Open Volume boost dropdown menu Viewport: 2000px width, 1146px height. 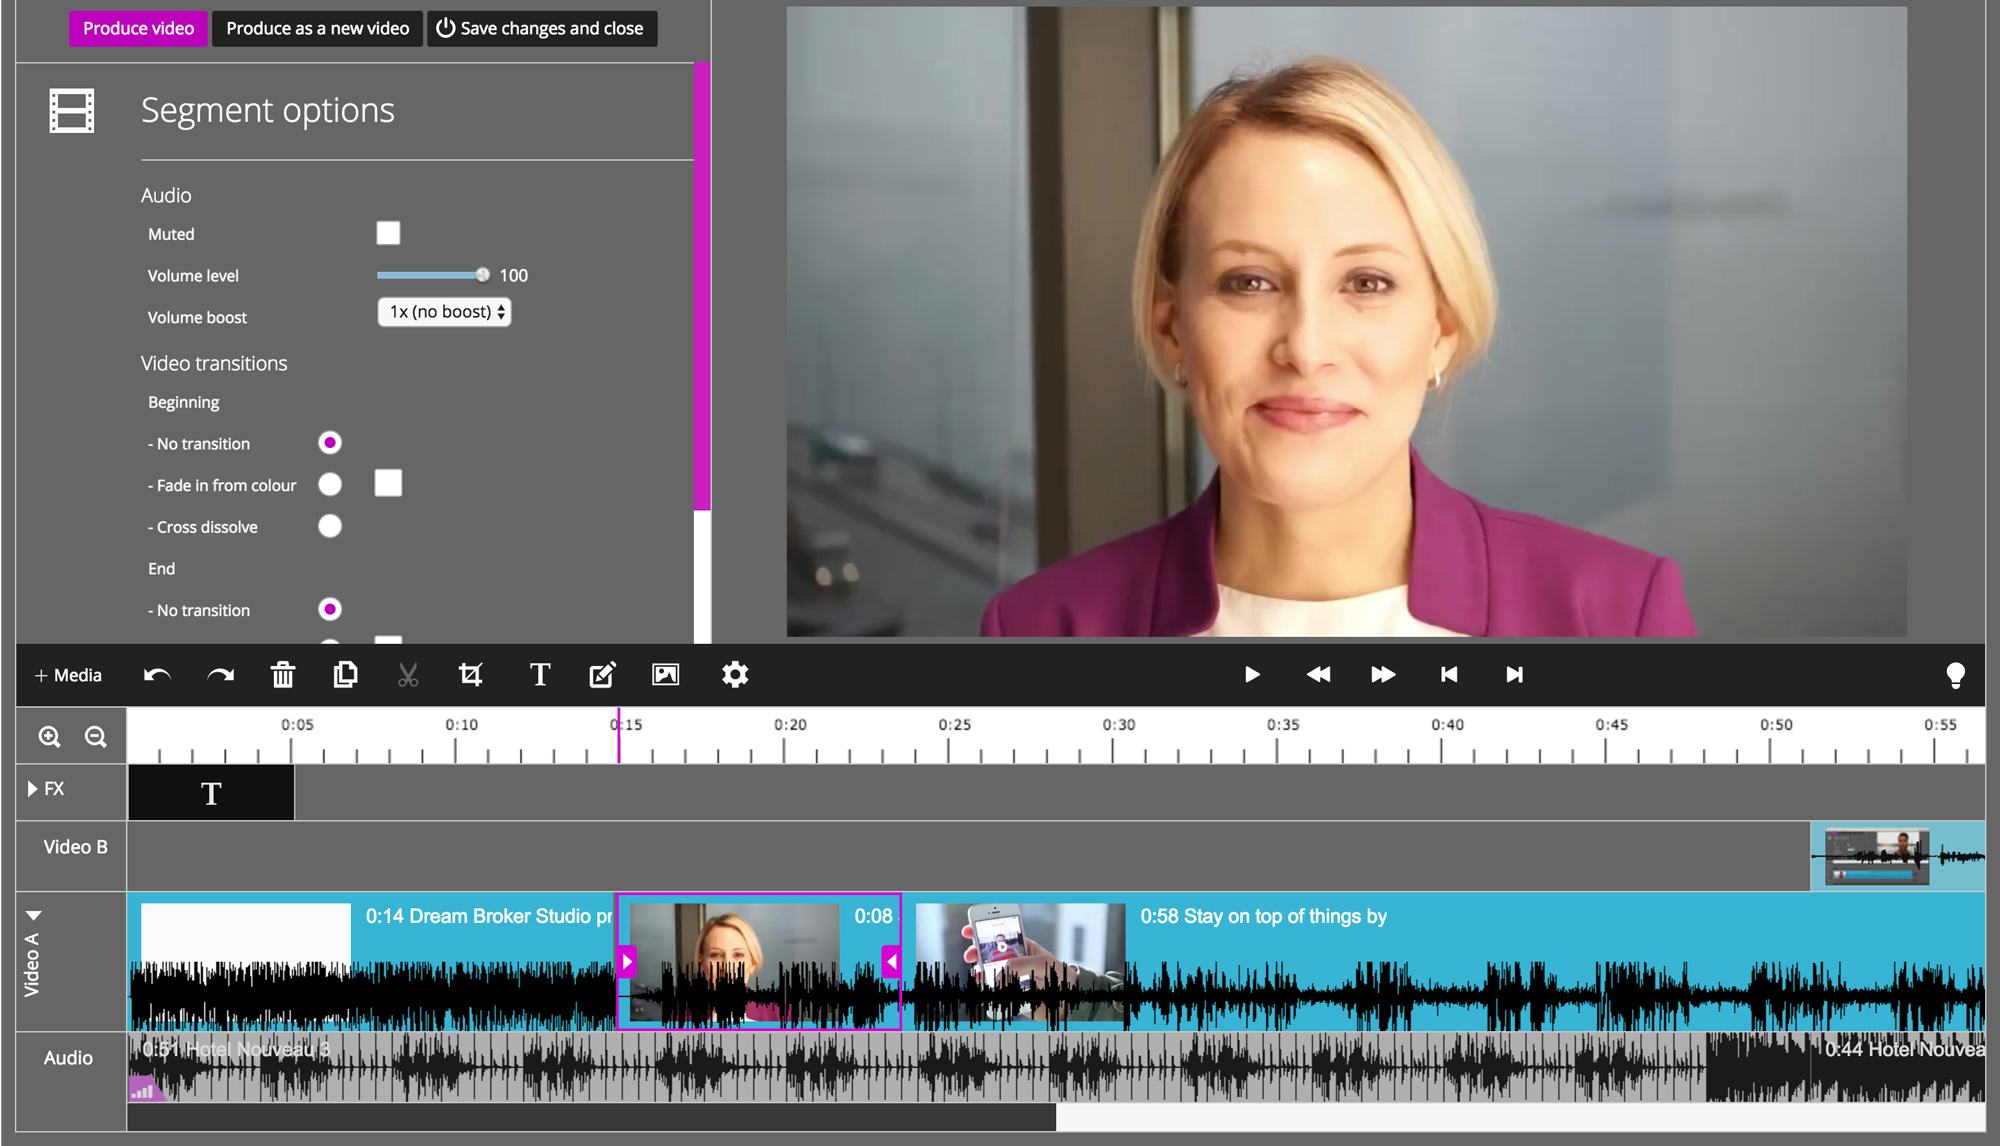[x=446, y=311]
